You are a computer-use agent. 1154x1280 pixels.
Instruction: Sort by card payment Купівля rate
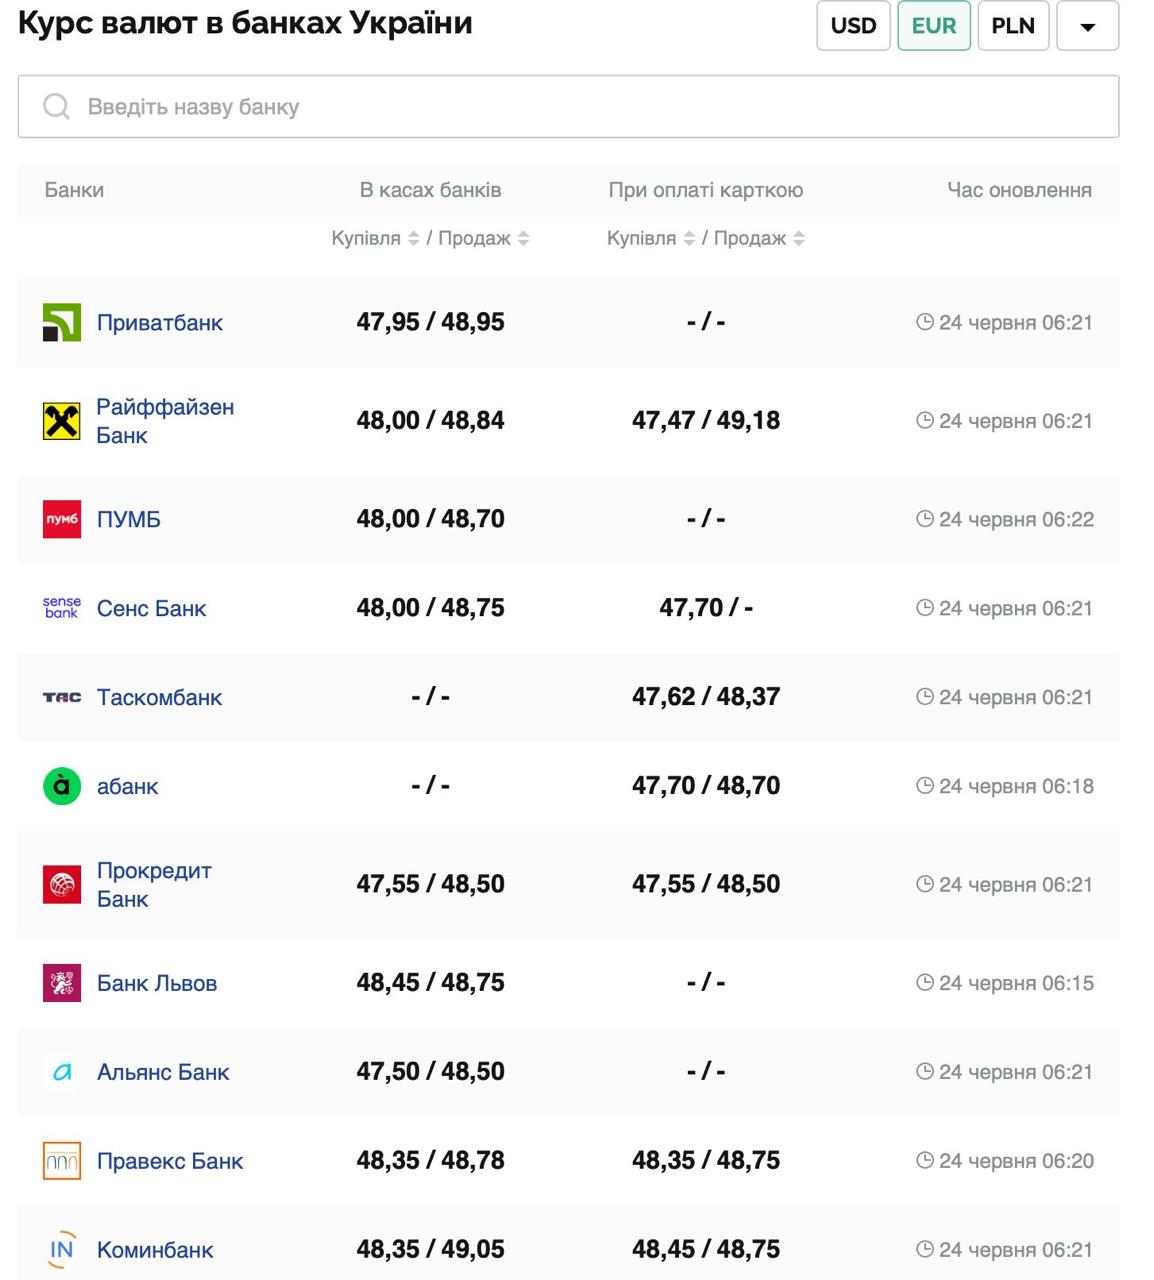point(688,238)
